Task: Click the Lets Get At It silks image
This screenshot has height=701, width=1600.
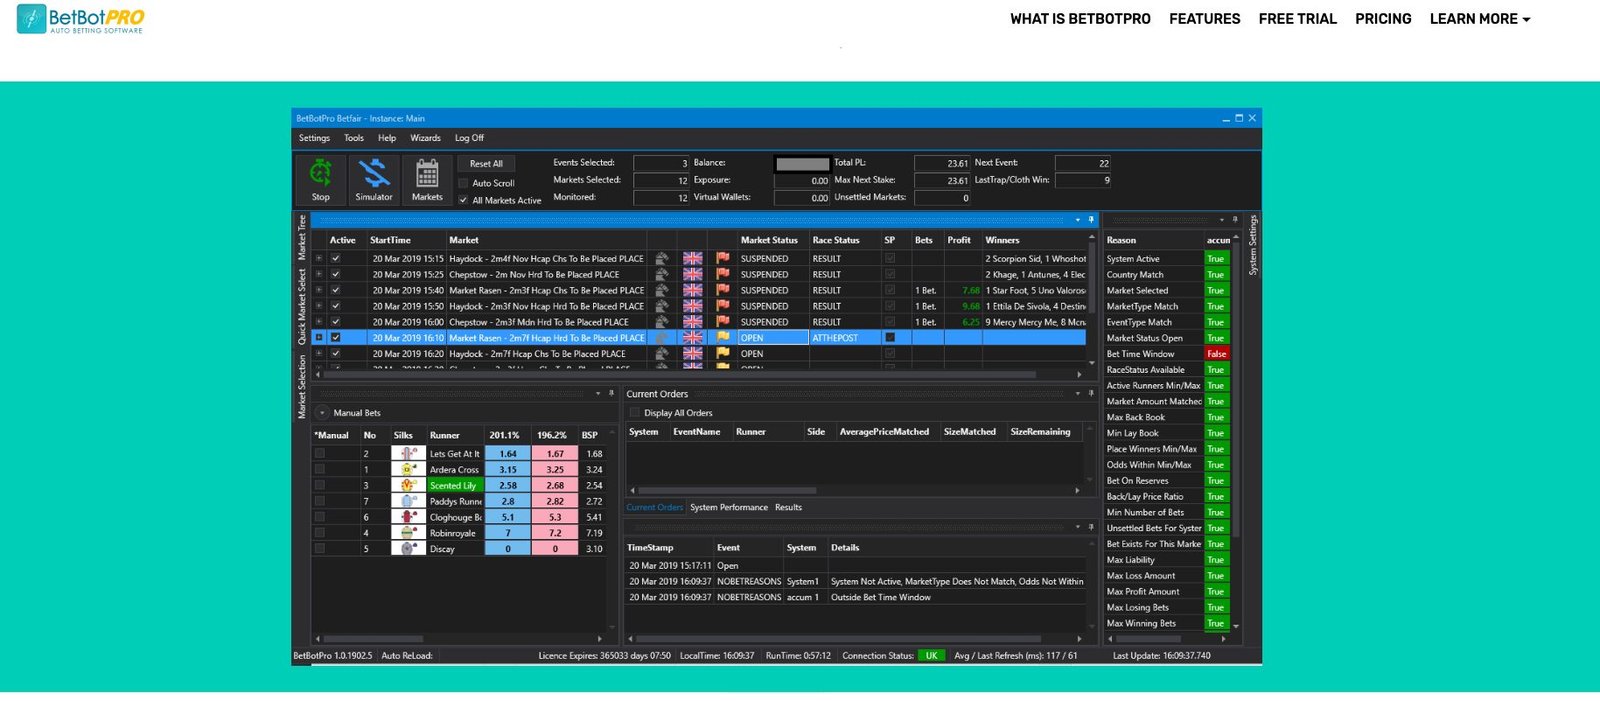Action: (408, 454)
